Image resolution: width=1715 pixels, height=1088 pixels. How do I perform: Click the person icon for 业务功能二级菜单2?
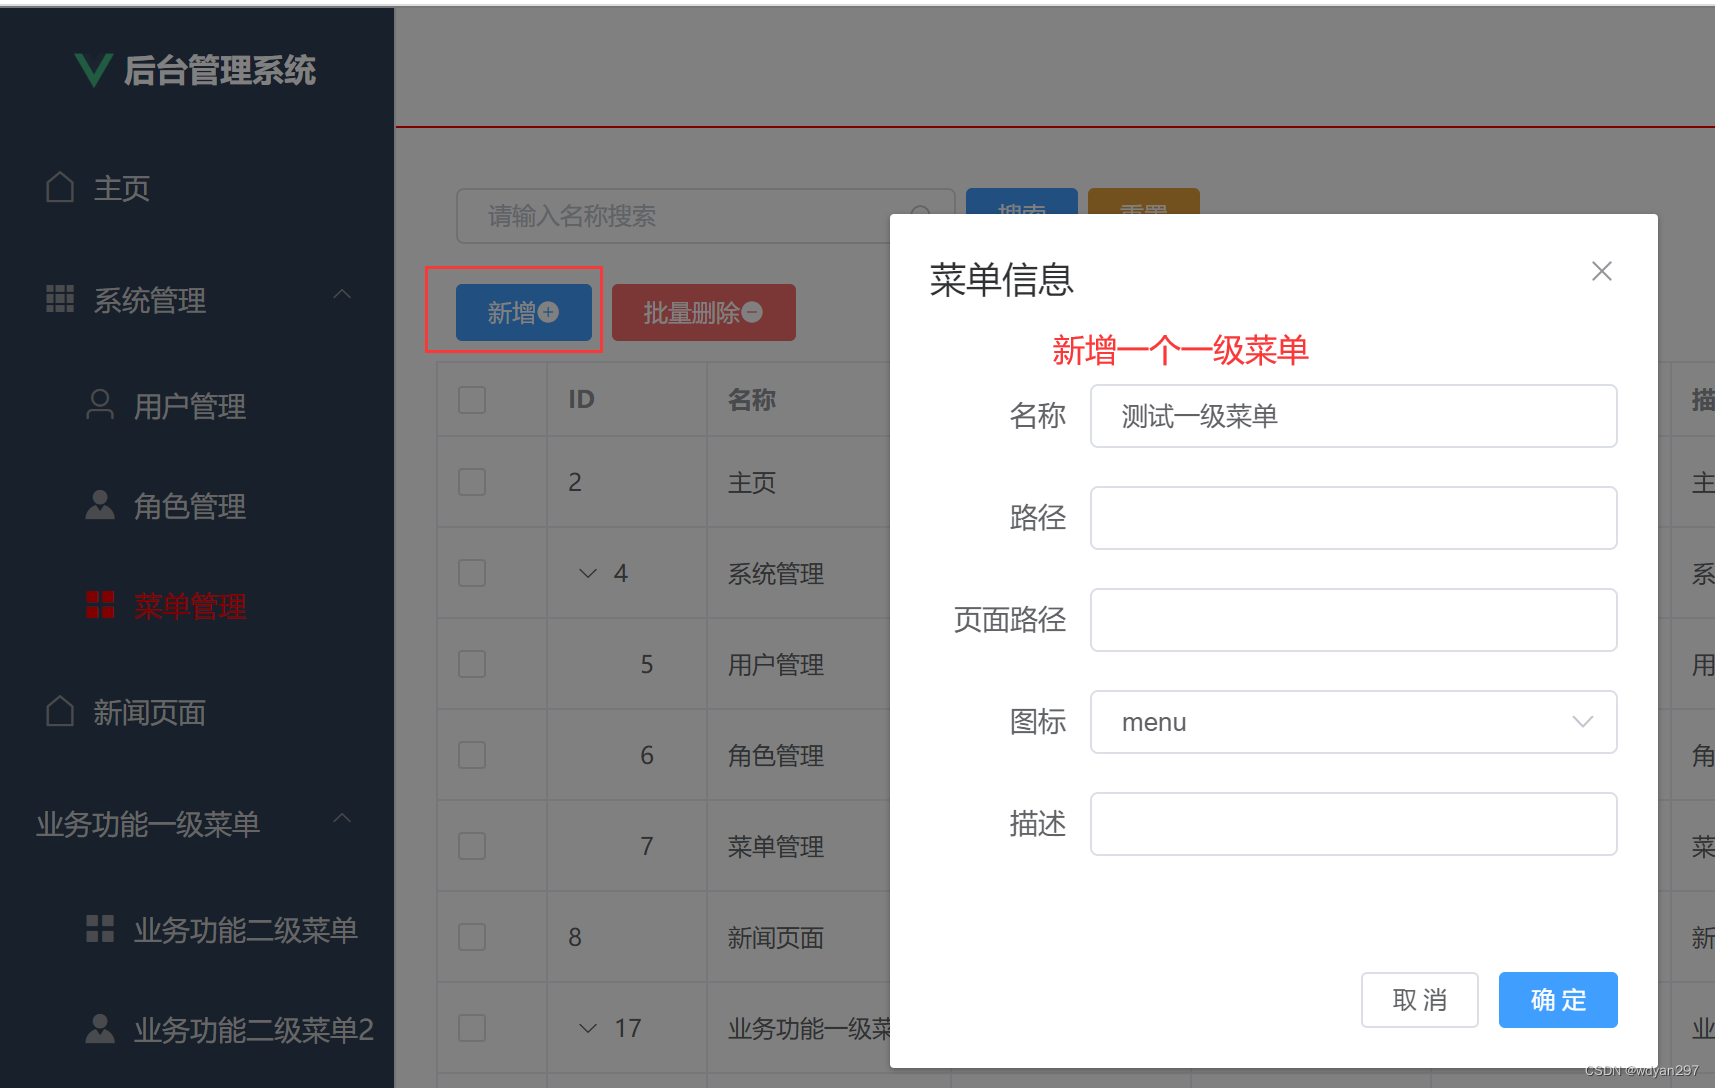tap(100, 1029)
